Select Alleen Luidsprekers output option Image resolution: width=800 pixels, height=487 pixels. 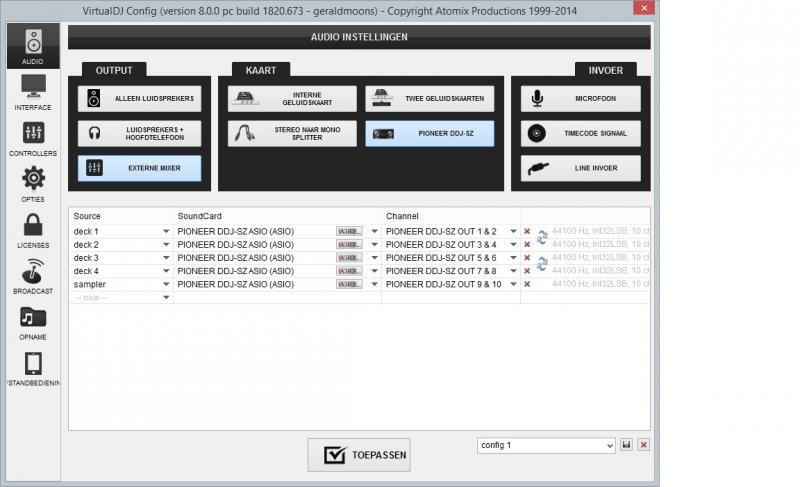(x=139, y=98)
